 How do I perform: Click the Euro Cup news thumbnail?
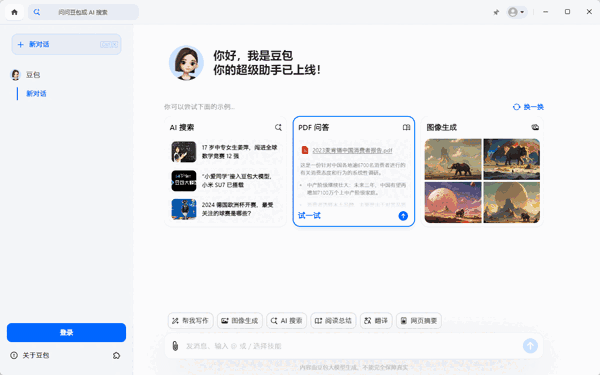[x=184, y=209]
